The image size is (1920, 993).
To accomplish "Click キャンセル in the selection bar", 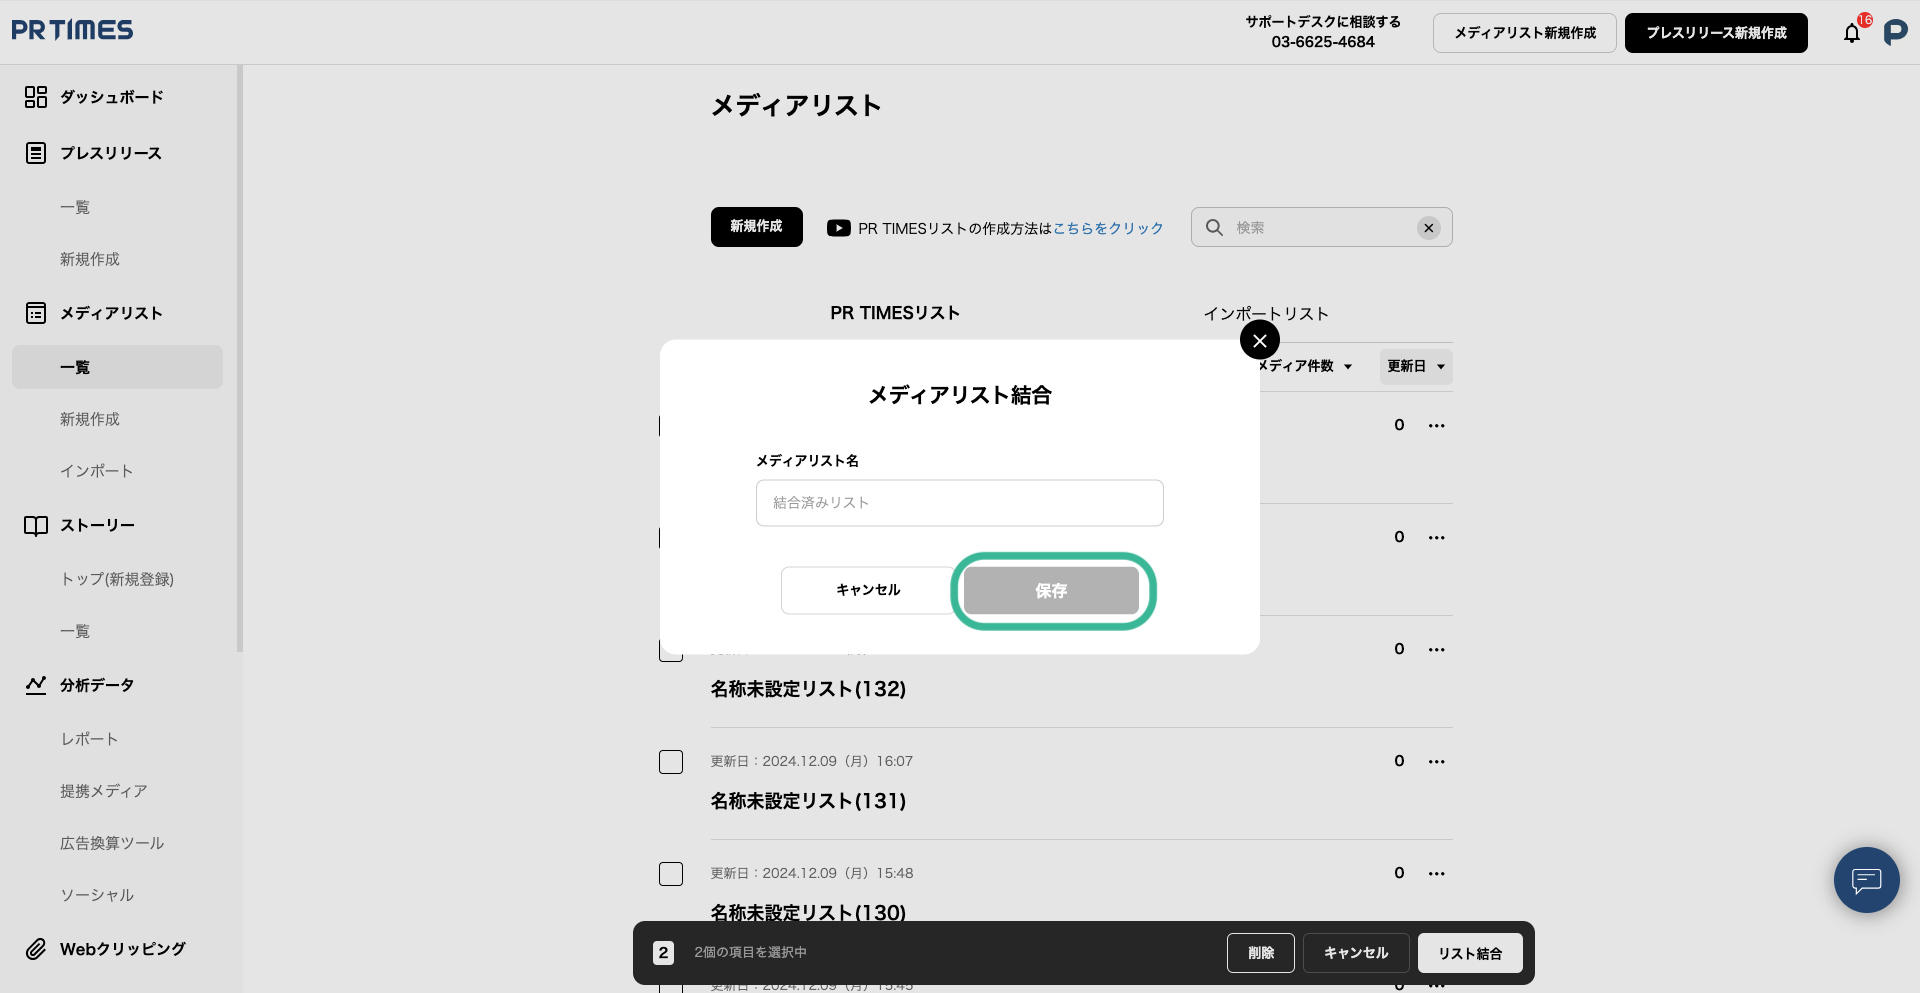I will [1356, 953].
